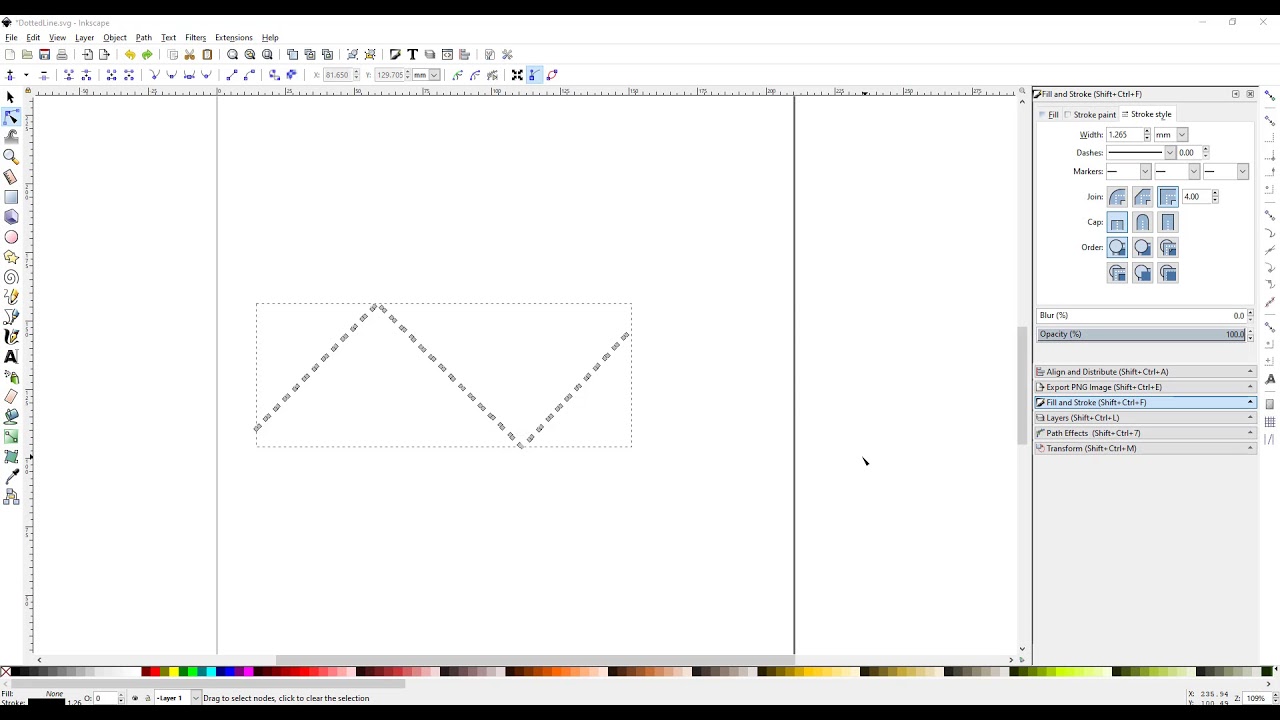Viewport: 1280px width, 720px height.
Task: Toggle layer visibility eye in status bar
Action: coord(135,698)
